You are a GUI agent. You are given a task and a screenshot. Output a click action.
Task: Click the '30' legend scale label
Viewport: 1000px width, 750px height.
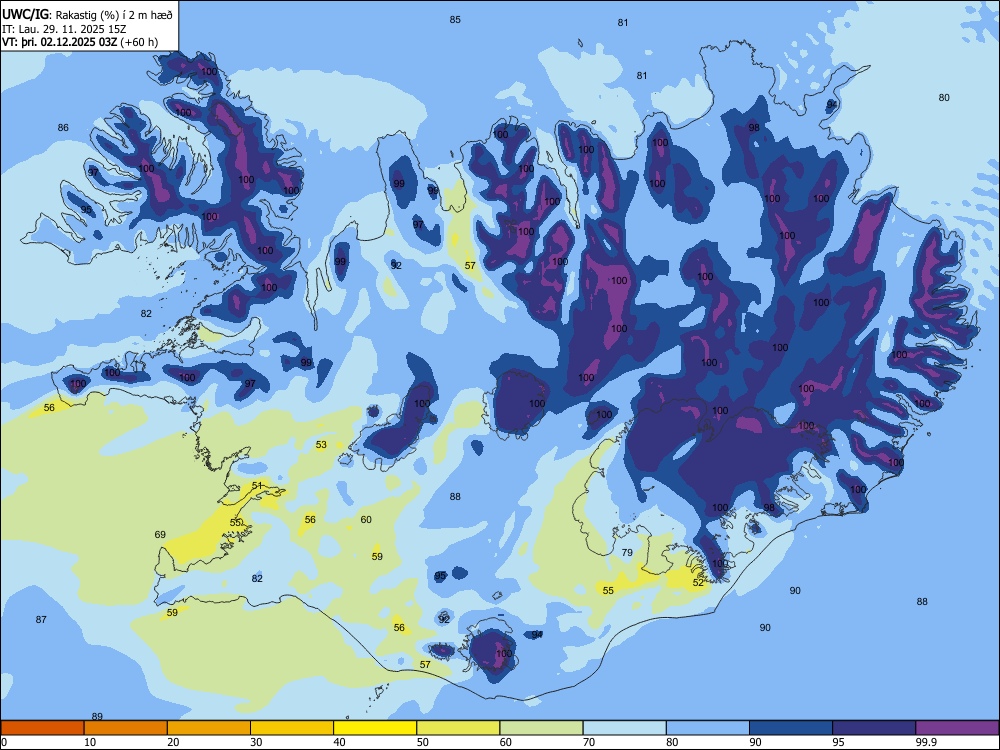click(x=256, y=742)
